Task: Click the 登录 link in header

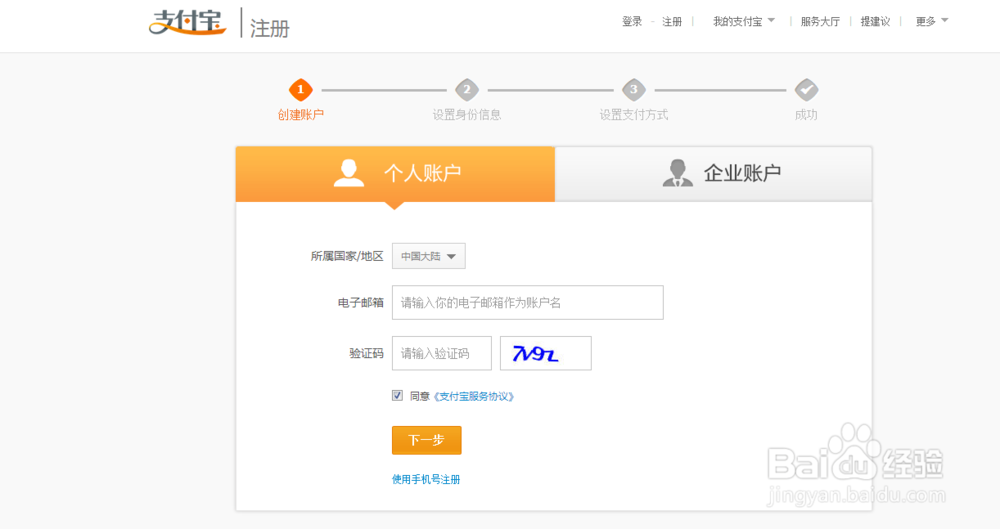Action: point(632,22)
